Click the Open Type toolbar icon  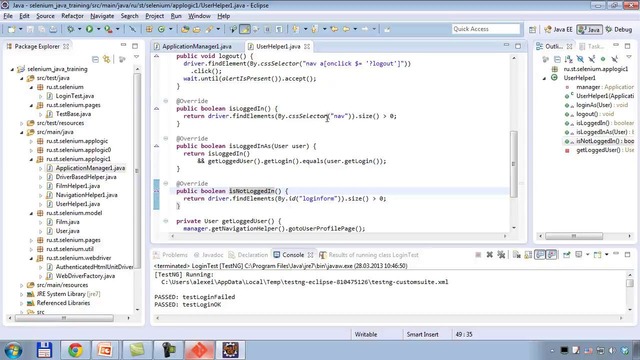click(185, 29)
